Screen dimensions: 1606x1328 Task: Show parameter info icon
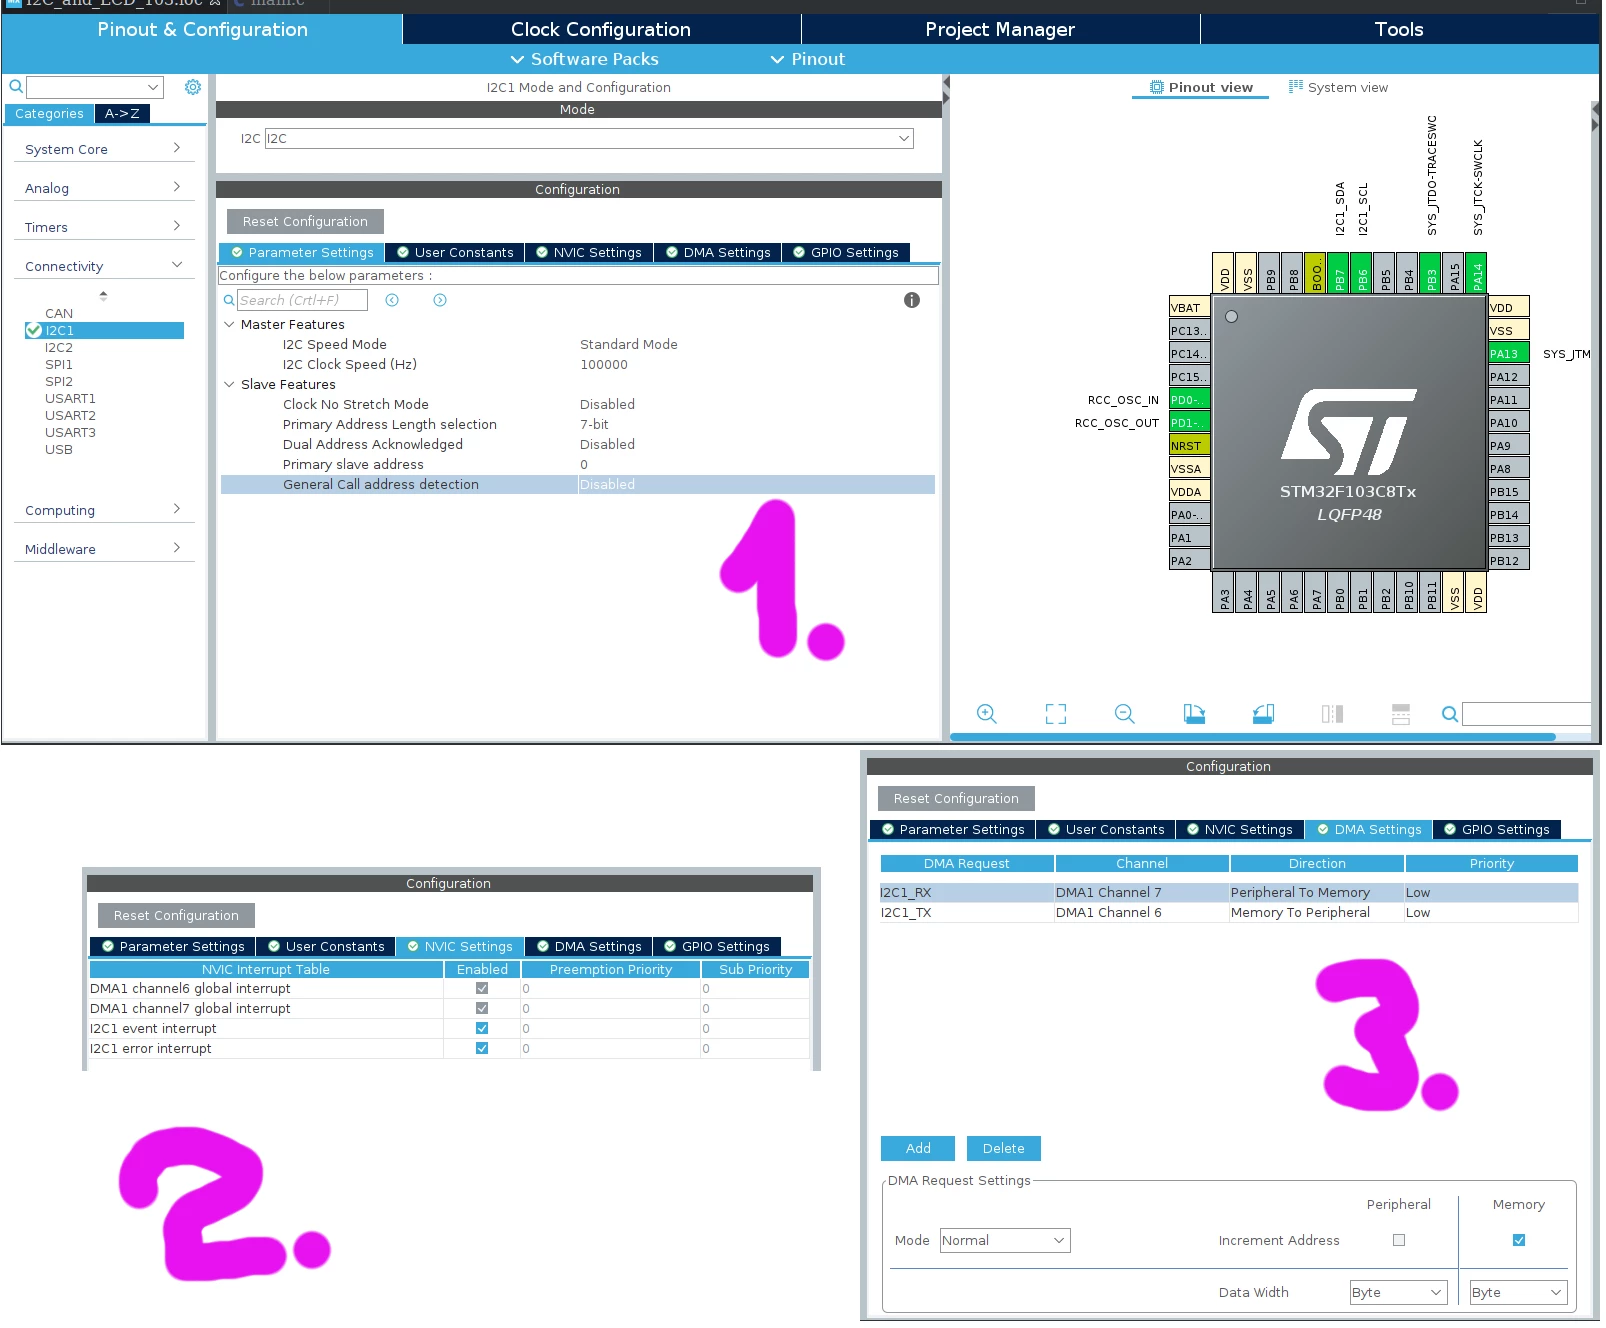912,300
